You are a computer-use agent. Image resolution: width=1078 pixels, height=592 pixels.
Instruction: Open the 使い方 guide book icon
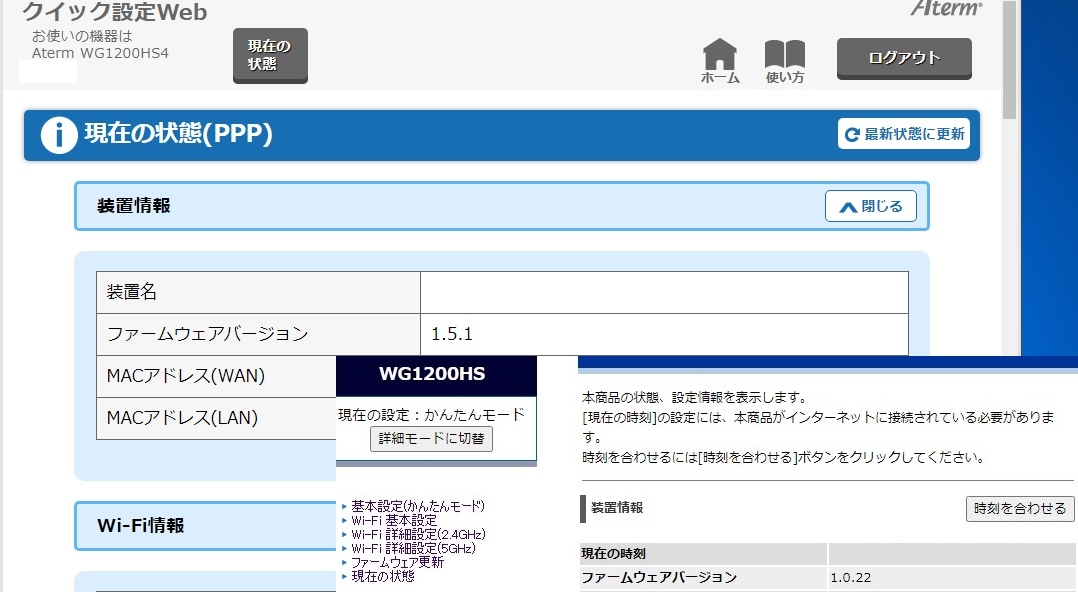point(784,61)
